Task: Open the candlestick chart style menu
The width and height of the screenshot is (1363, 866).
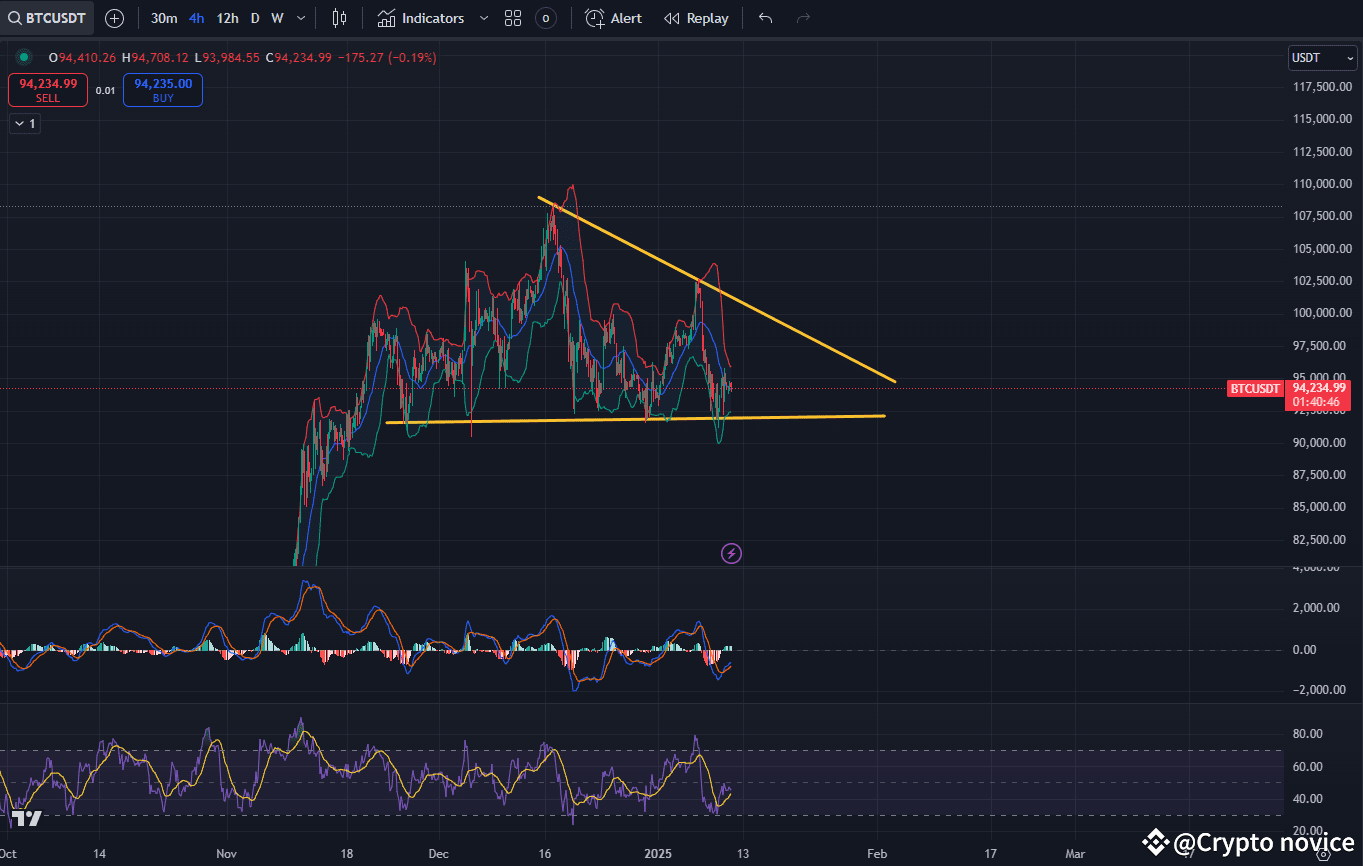Action: [339, 18]
